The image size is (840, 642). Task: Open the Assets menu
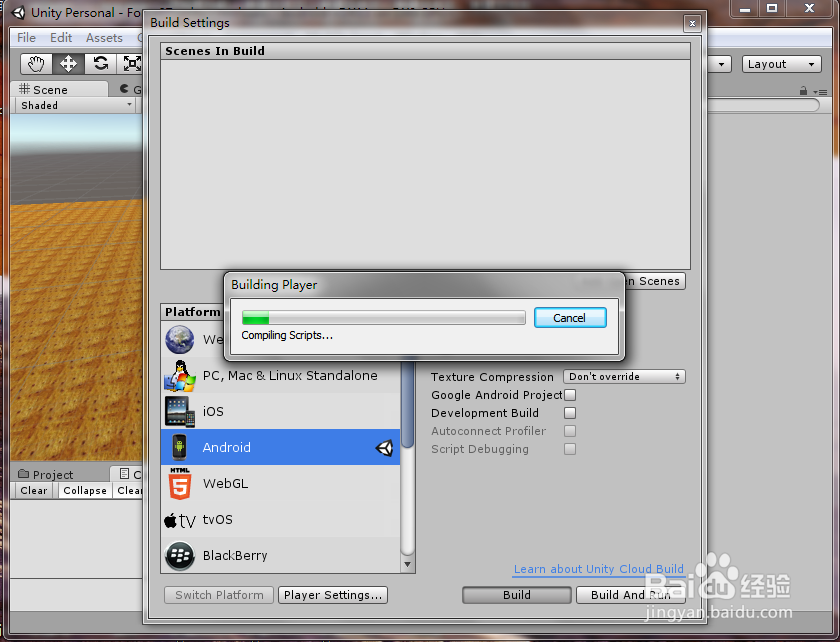pyautogui.click(x=104, y=38)
